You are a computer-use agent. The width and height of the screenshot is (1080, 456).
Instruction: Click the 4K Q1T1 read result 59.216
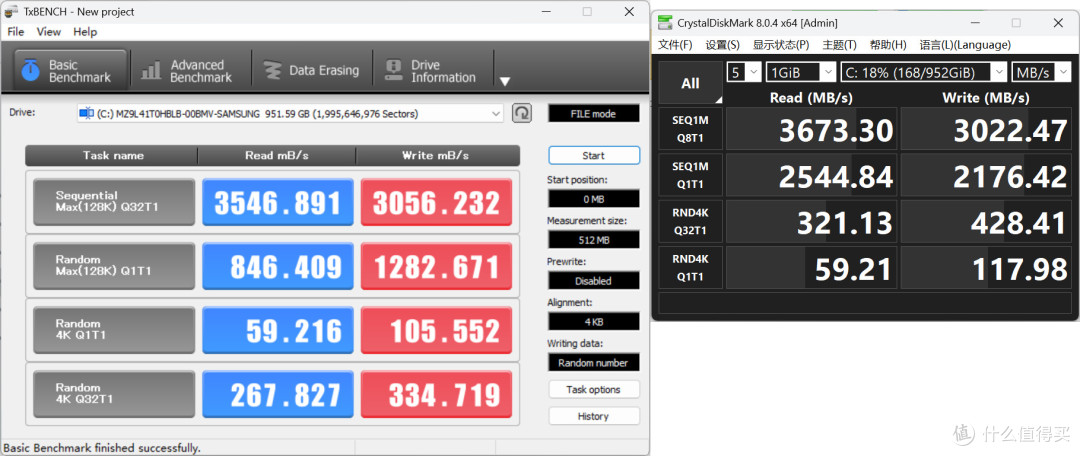(278, 331)
